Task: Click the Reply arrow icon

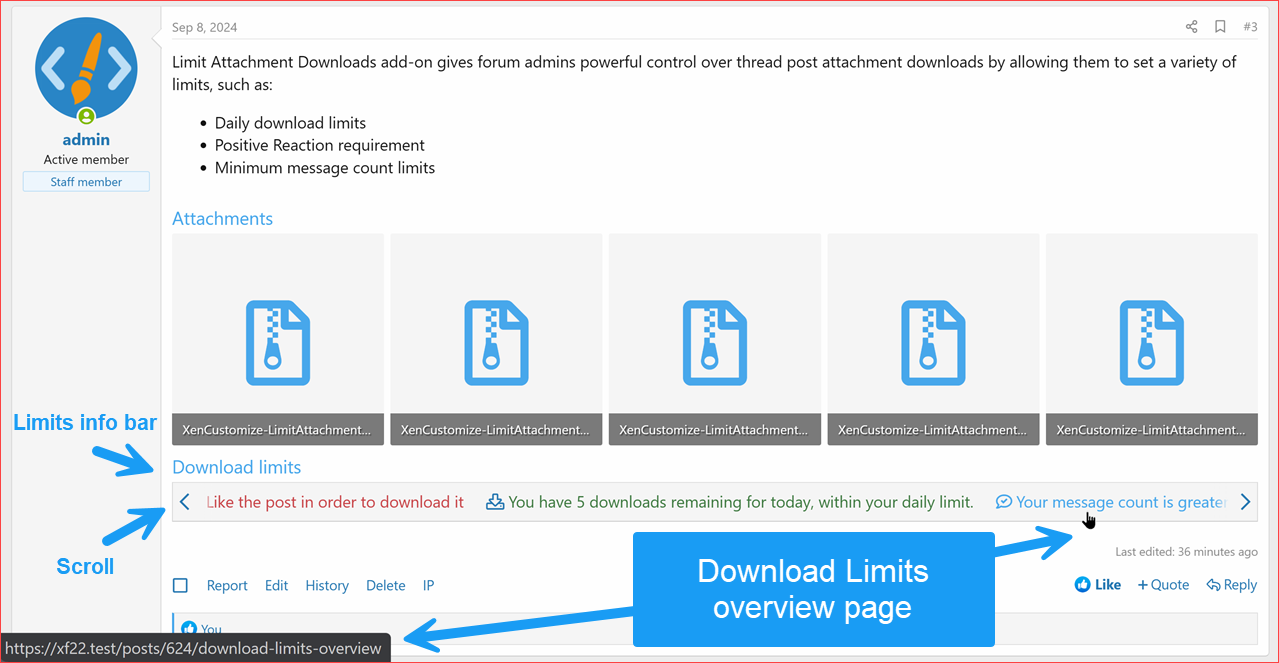Action: coord(1211,585)
